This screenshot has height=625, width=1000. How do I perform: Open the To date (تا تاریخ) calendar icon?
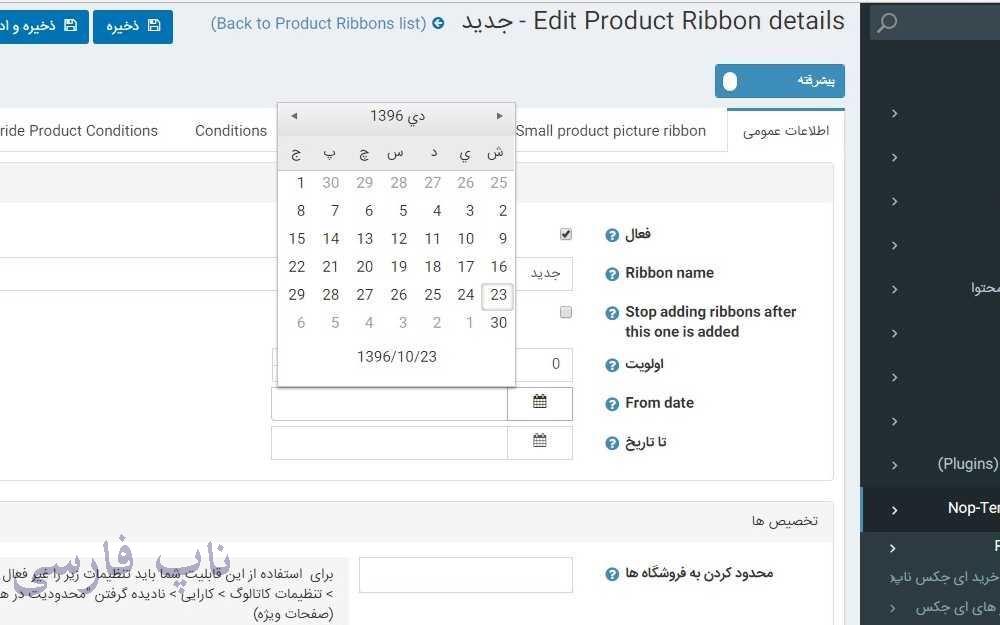(540, 442)
